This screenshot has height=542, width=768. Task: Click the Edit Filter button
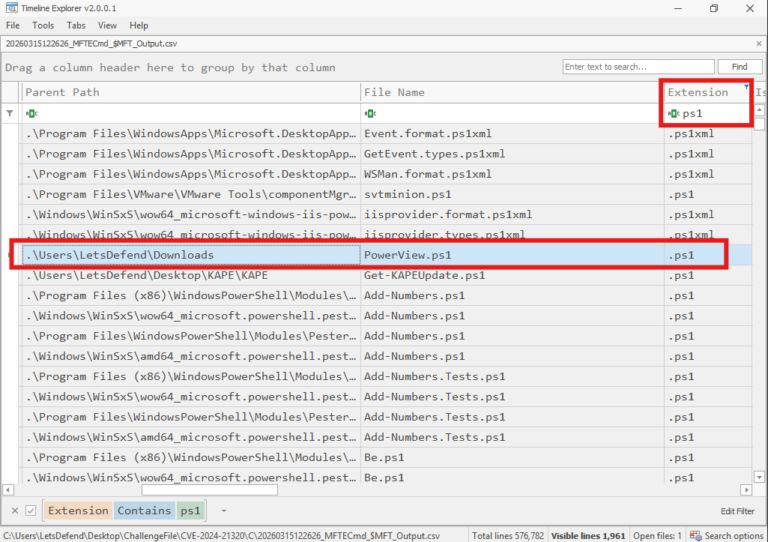coord(737,511)
